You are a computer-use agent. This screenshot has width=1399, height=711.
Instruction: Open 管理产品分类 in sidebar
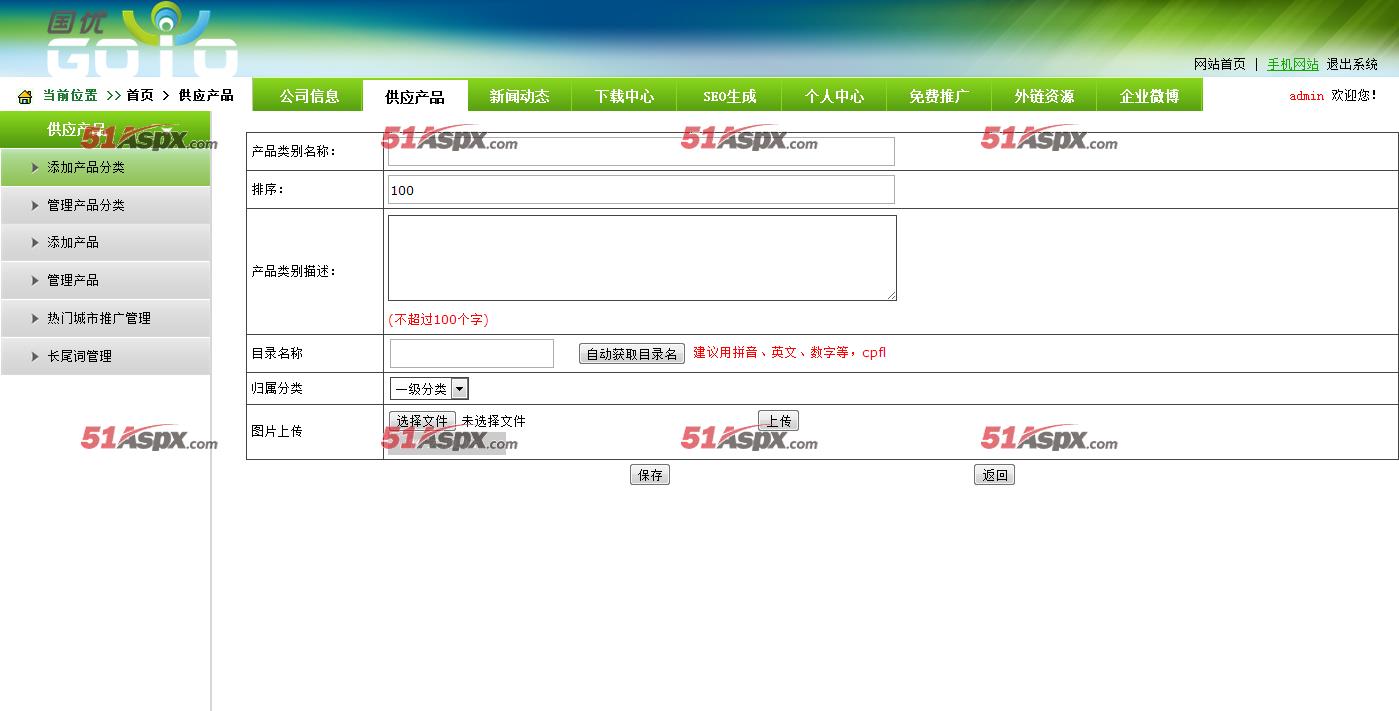coord(105,205)
